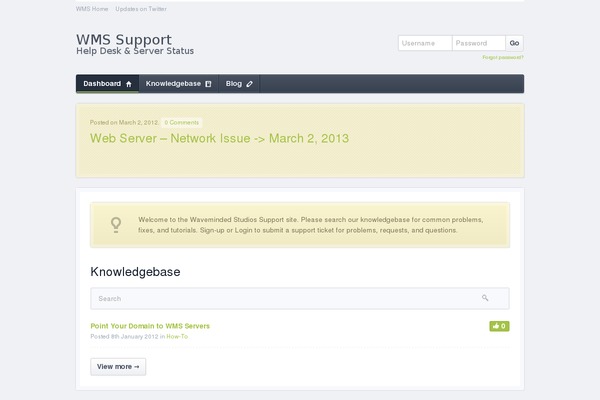Viewport: 600px width, 400px height.
Task: Open the Blog navigation tab
Action: [x=239, y=84]
